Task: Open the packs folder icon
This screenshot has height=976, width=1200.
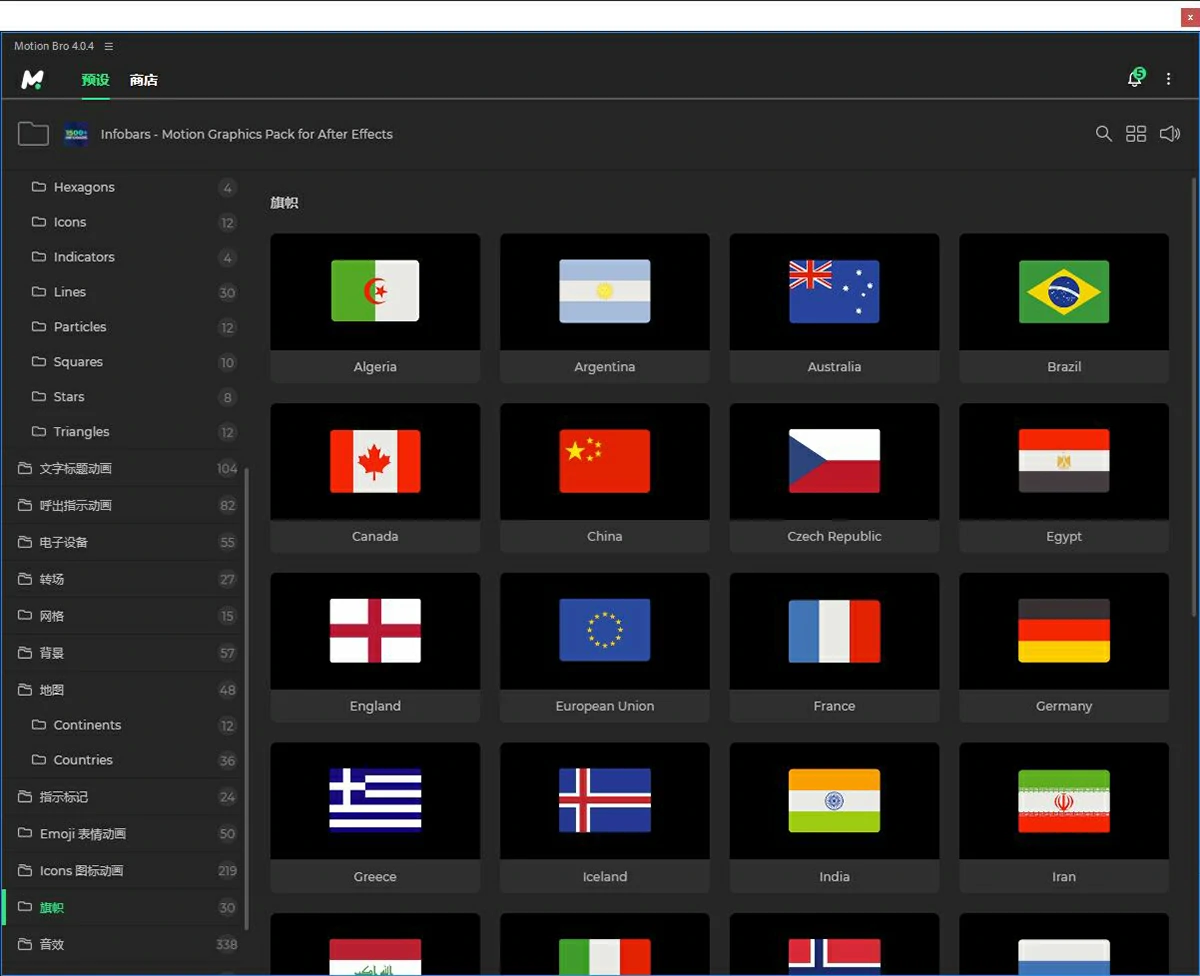Action: point(33,134)
